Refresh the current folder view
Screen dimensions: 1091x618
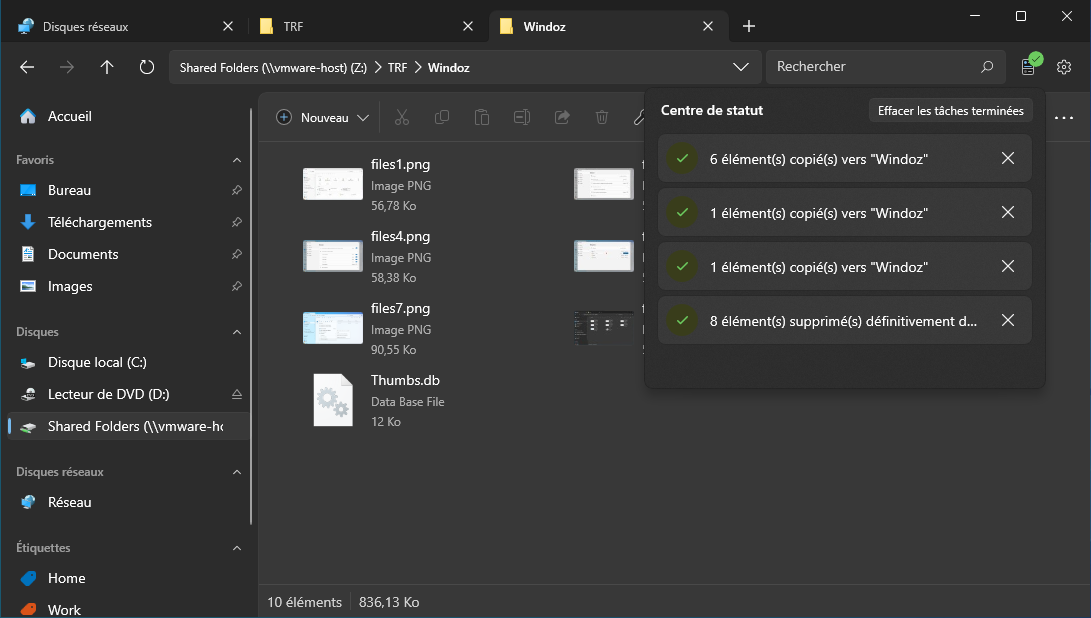[x=147, y=67]
